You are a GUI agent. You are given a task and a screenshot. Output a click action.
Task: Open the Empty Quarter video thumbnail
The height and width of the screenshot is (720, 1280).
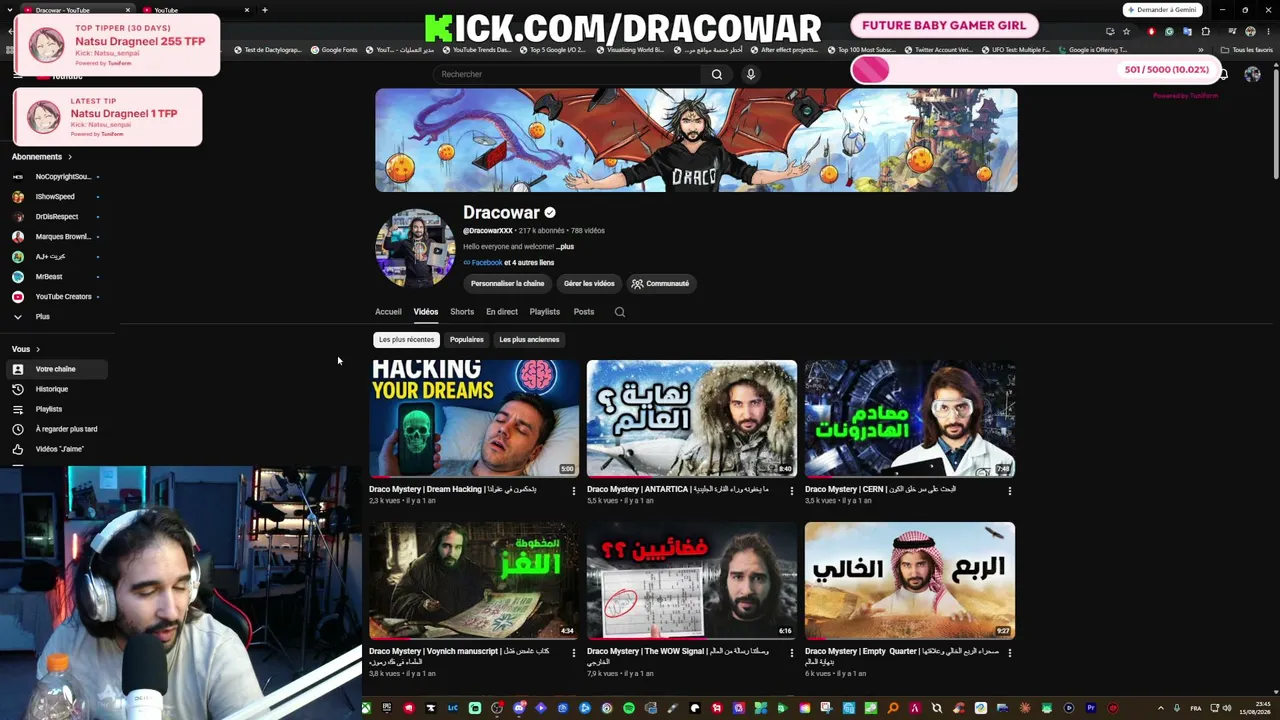point(910,580)
